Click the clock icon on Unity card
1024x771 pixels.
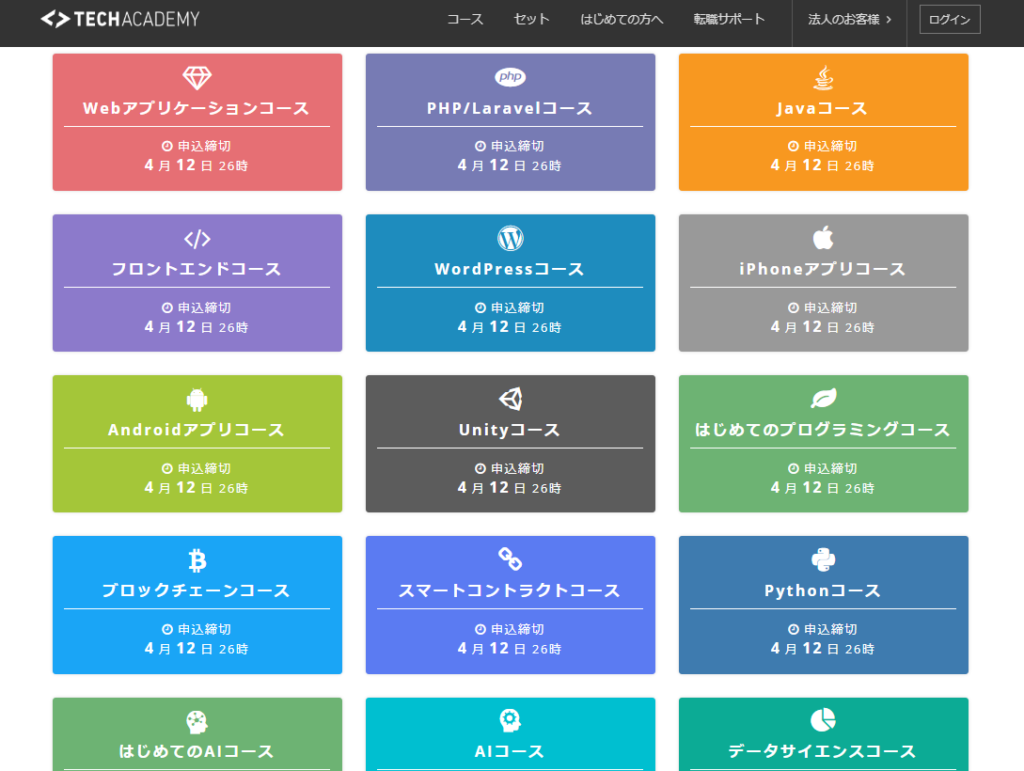click(x=480, y=468)
